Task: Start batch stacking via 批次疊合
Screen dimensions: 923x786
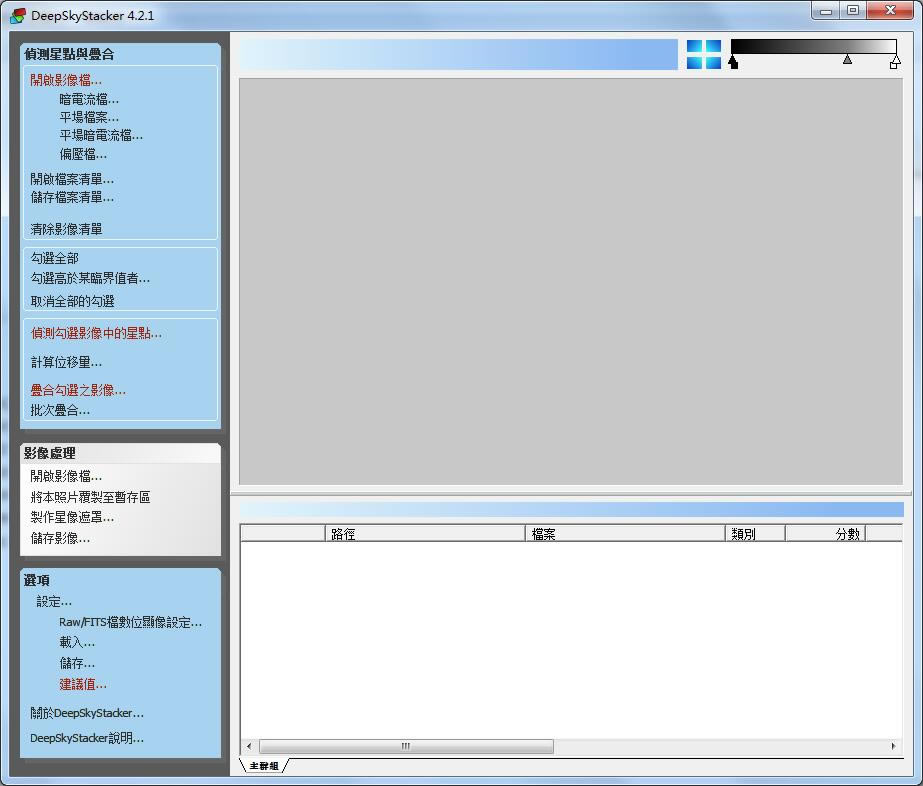Action: (x=58, y=409)
